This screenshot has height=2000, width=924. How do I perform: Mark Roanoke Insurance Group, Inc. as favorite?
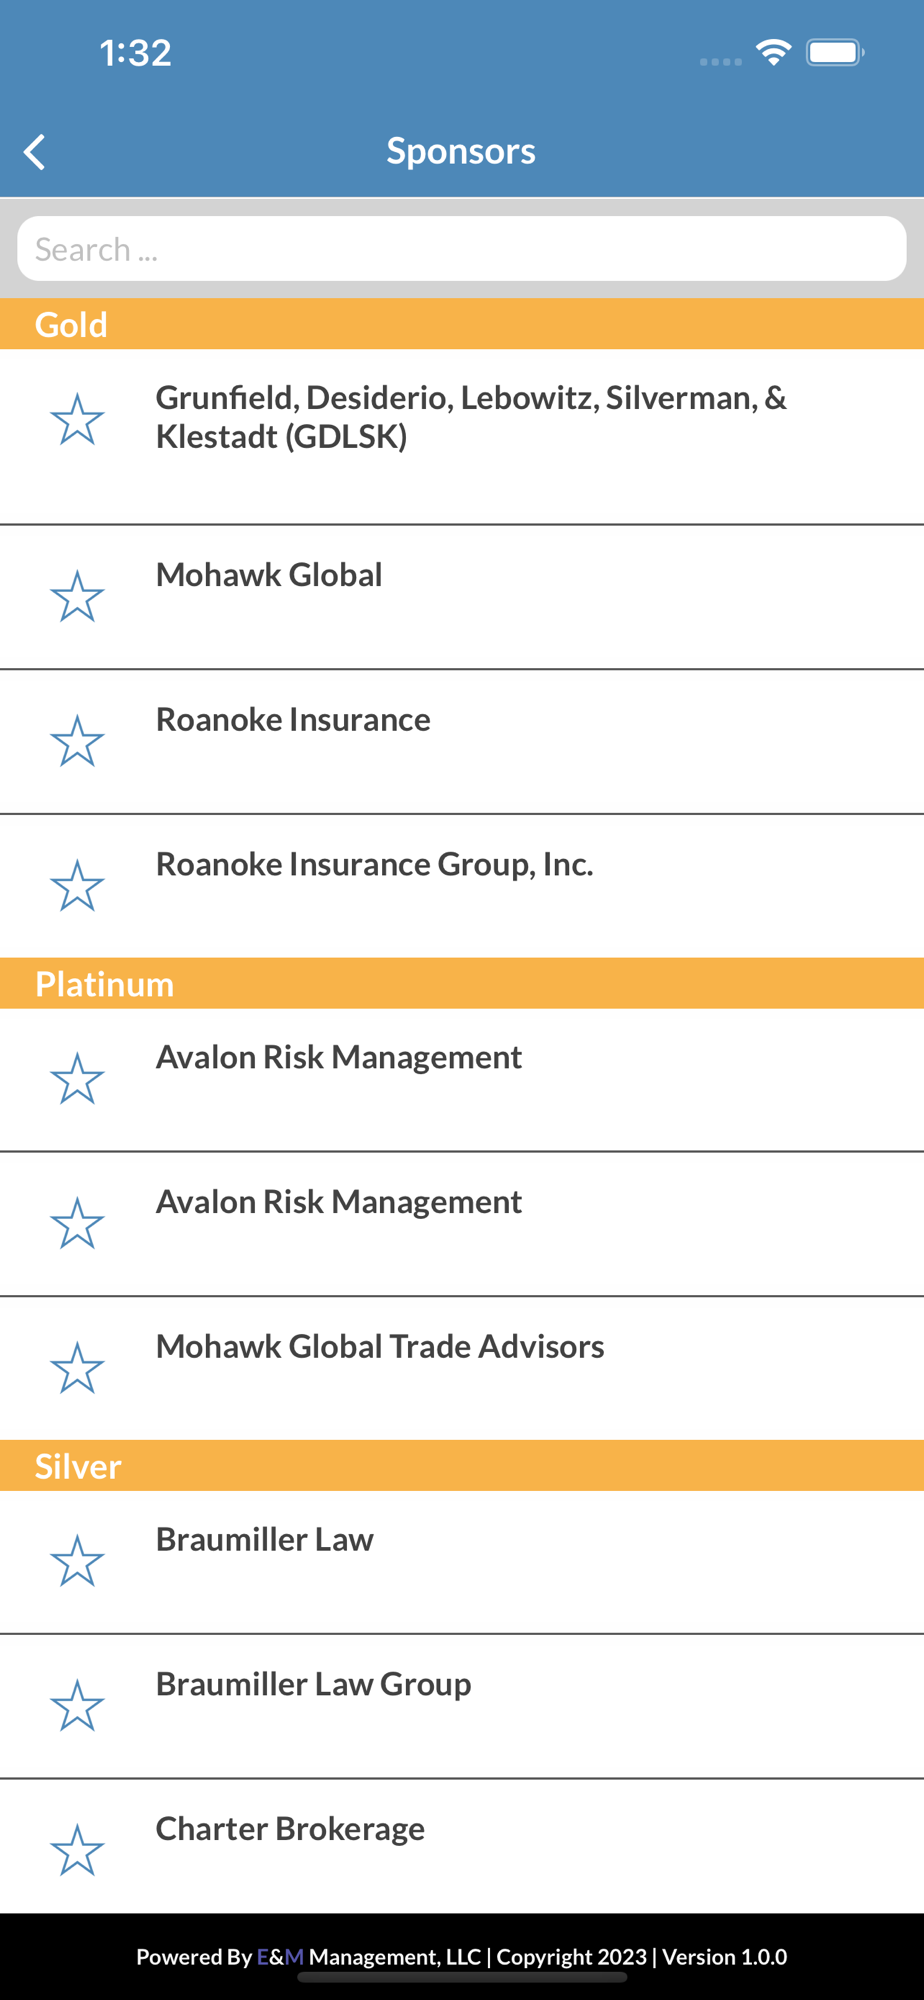77,886
